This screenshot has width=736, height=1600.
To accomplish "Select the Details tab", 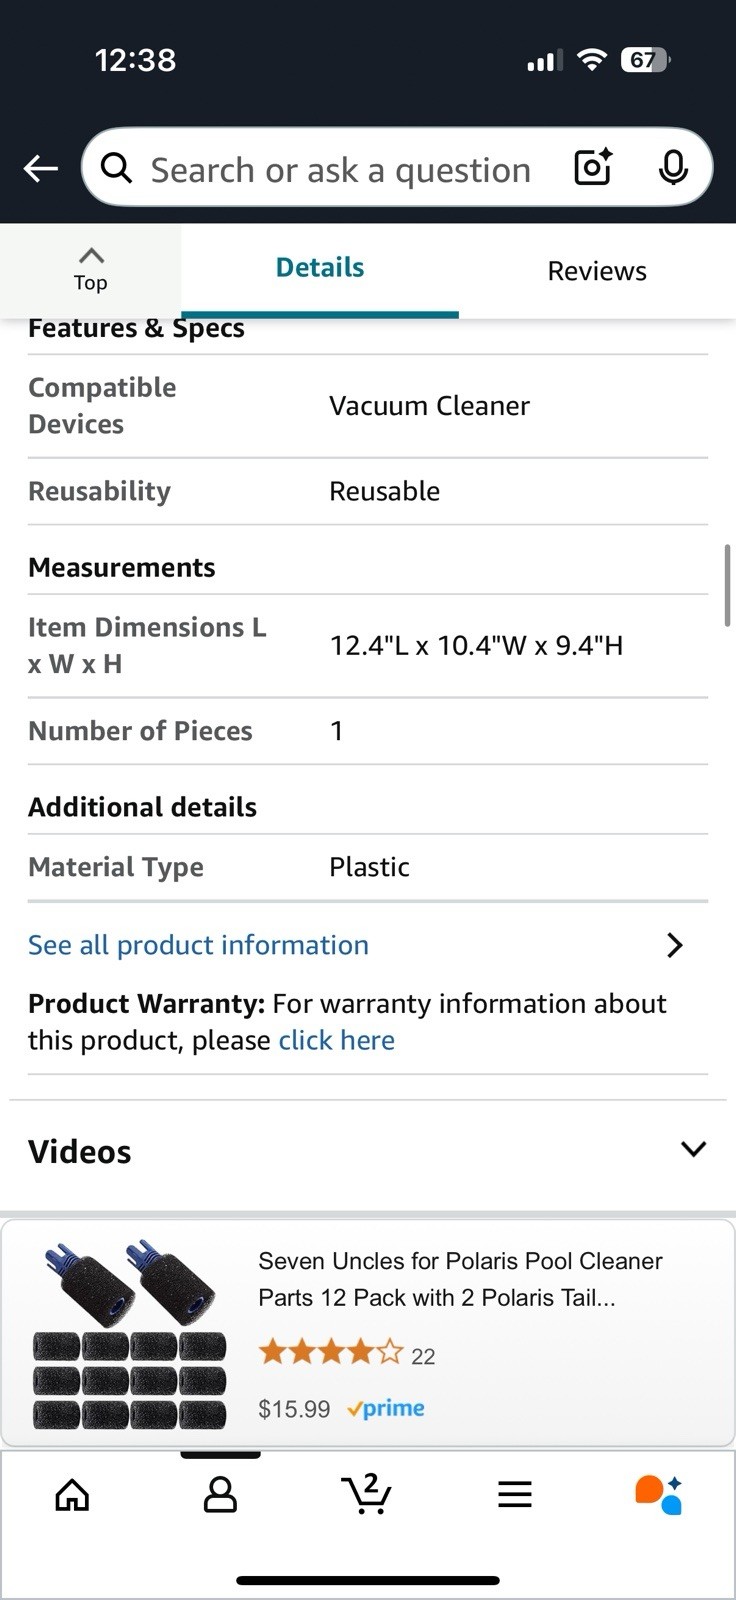I will pos(320,268).
